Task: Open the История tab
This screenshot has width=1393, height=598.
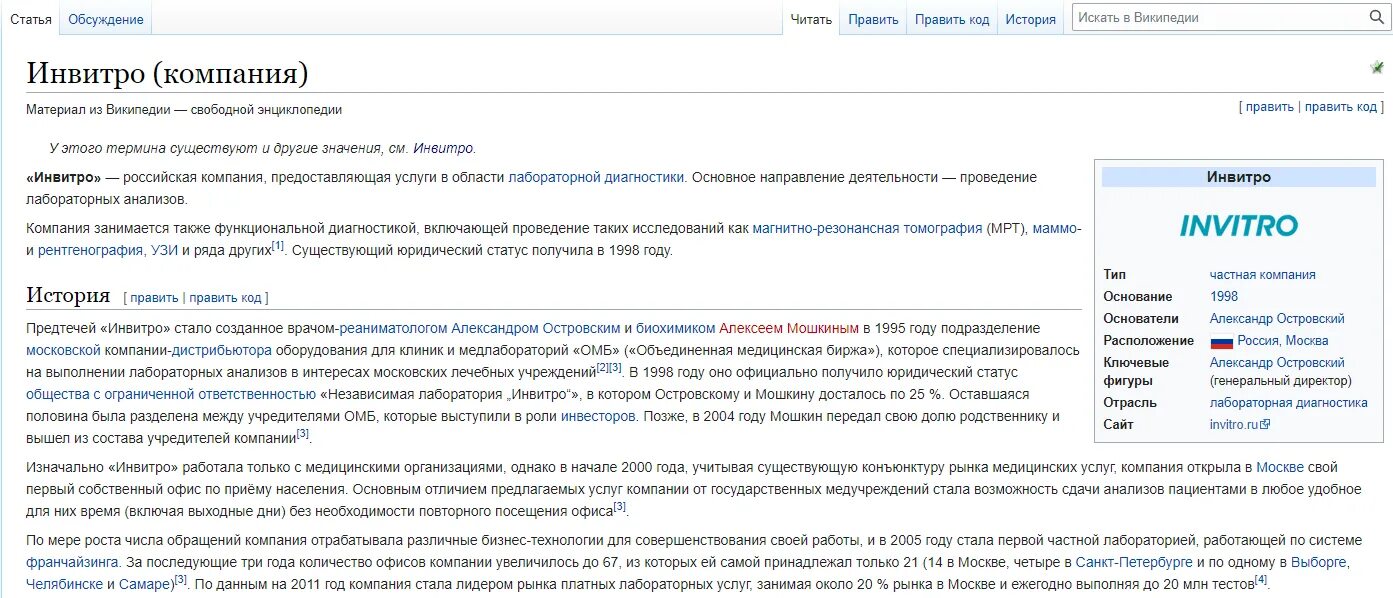Action: click(x=1031, y=19)
